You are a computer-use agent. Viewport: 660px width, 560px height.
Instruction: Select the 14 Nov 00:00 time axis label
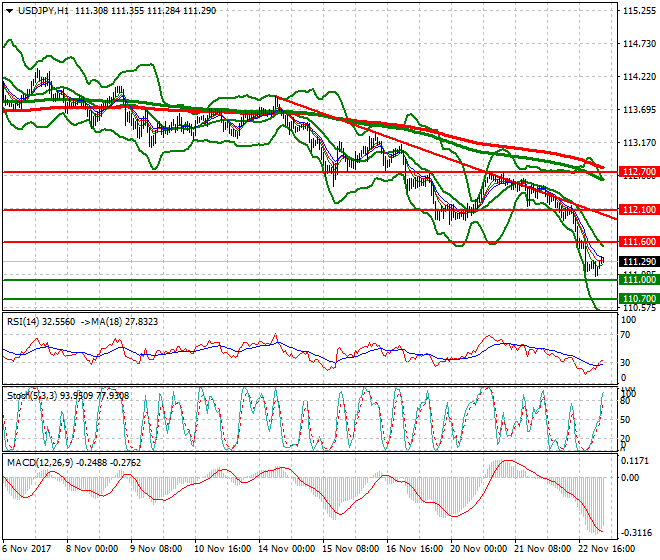pos(286,549)
